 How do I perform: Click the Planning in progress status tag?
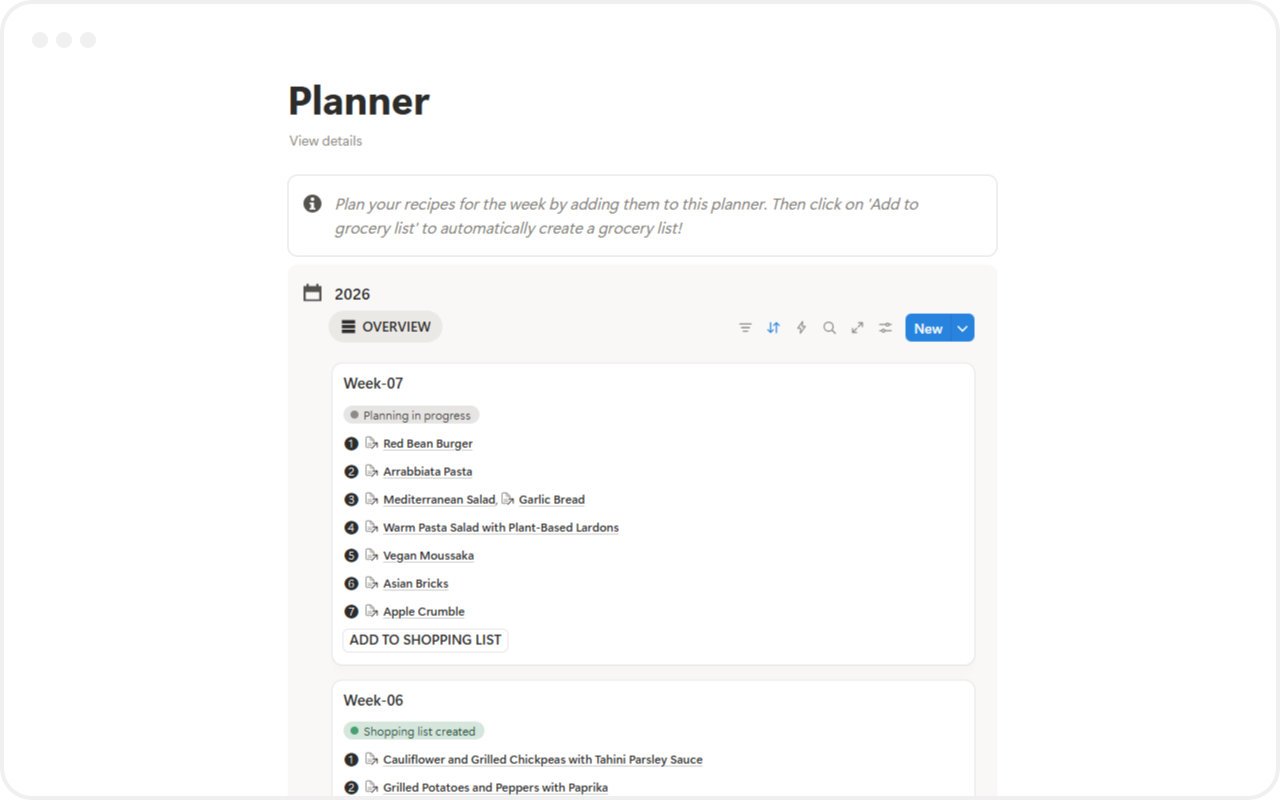412,415
